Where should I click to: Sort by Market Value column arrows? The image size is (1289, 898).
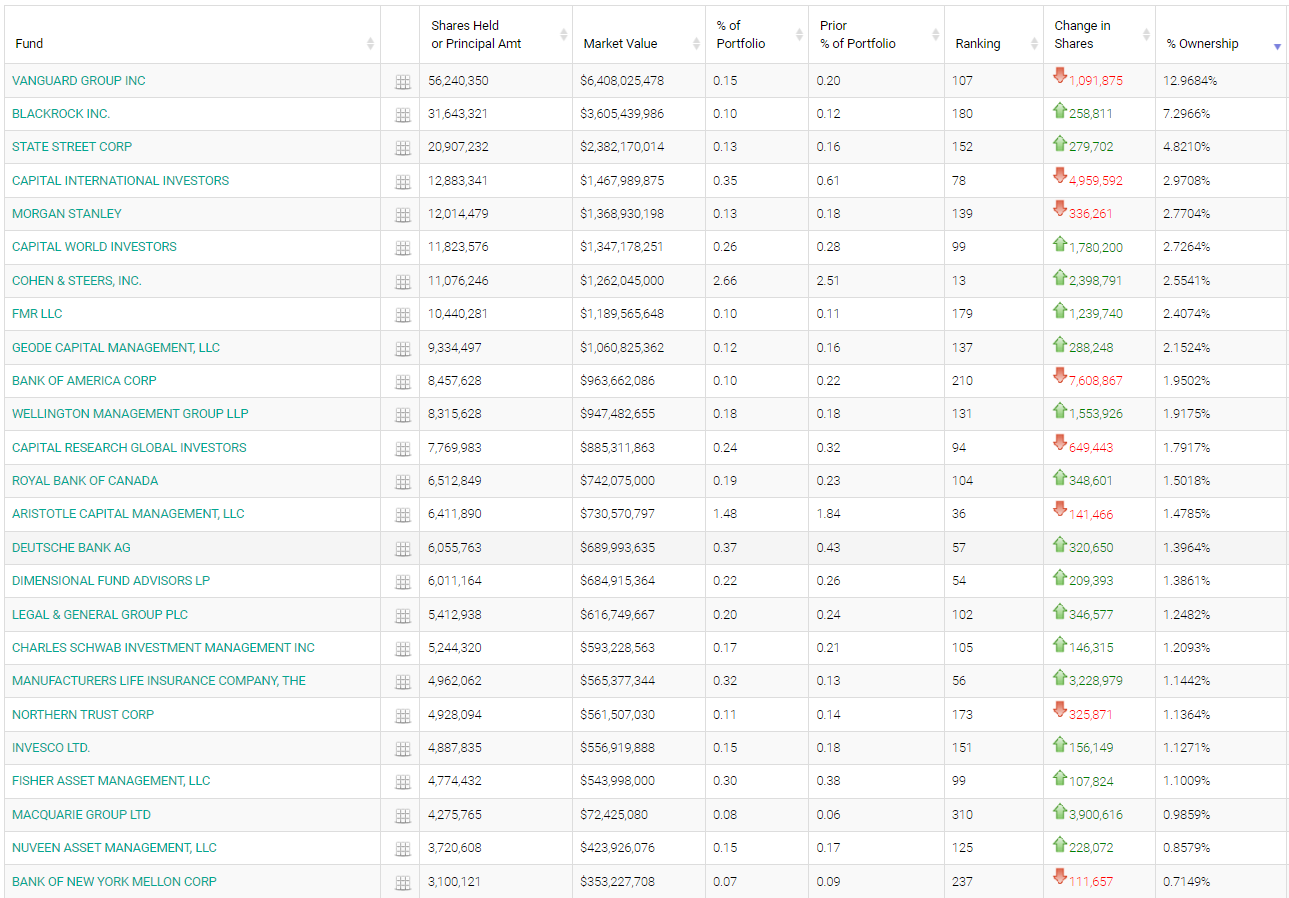696,44
